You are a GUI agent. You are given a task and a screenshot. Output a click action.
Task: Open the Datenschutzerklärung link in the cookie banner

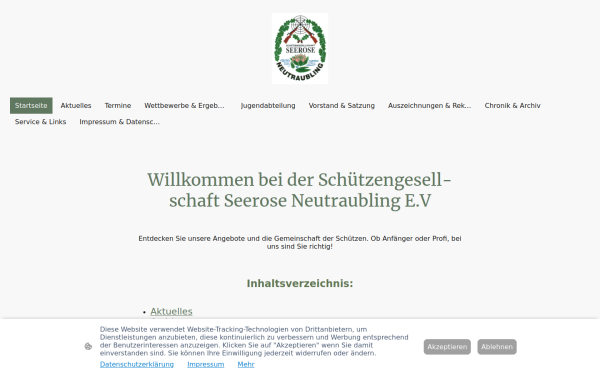click(x=137, y=364)
